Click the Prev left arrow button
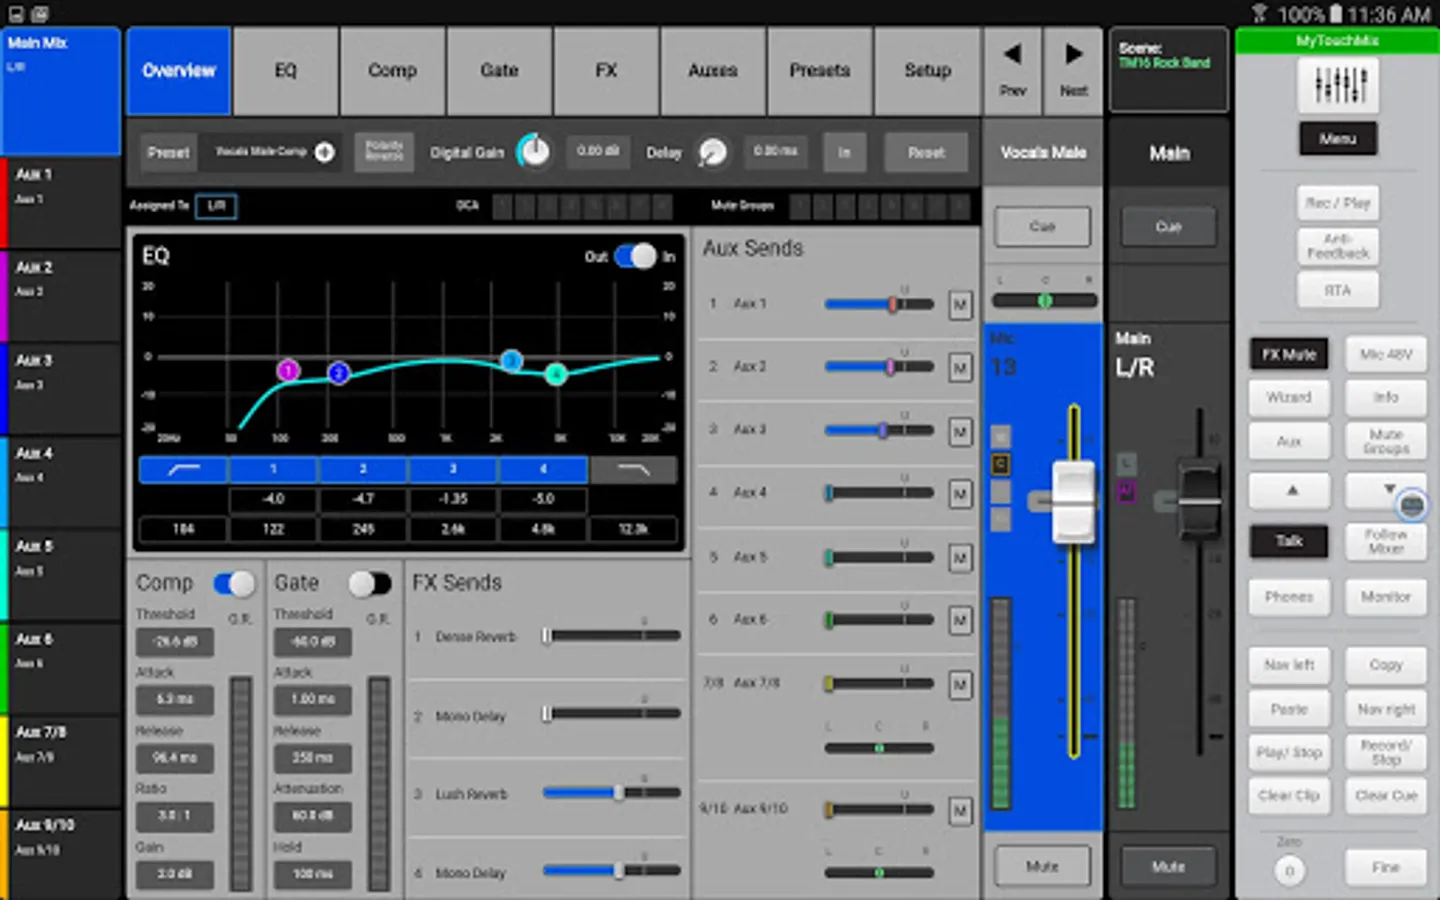 1012,70
